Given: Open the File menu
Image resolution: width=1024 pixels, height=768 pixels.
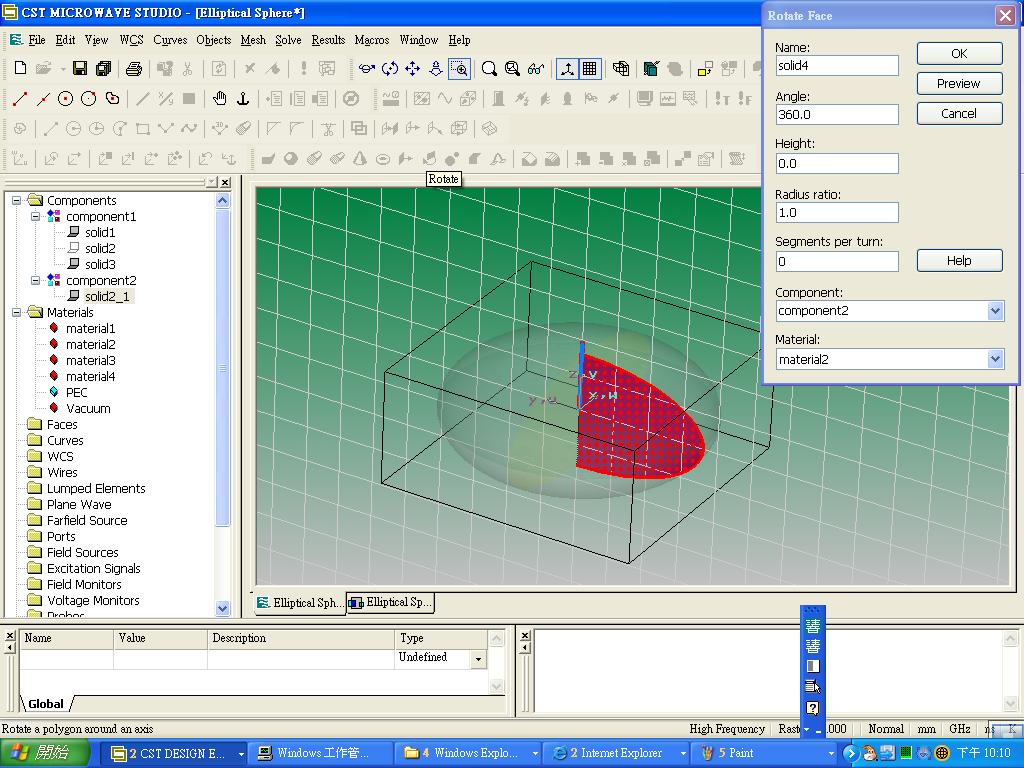Looking at the screenshot, I should 37,40.
